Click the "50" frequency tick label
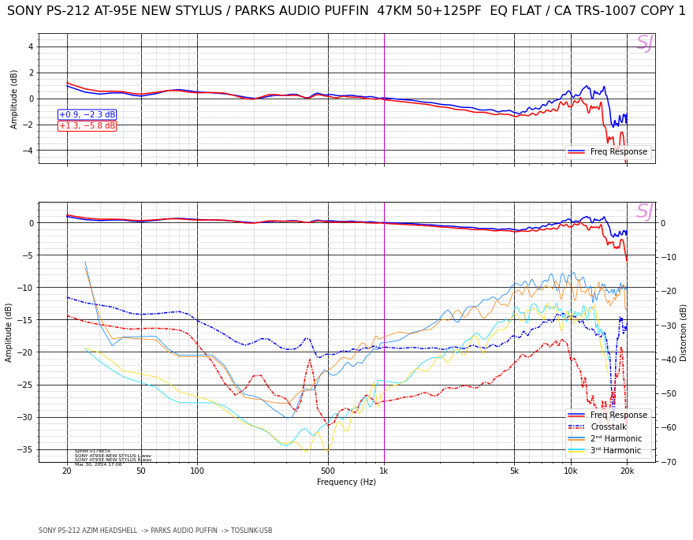 (x=141, y=471)
